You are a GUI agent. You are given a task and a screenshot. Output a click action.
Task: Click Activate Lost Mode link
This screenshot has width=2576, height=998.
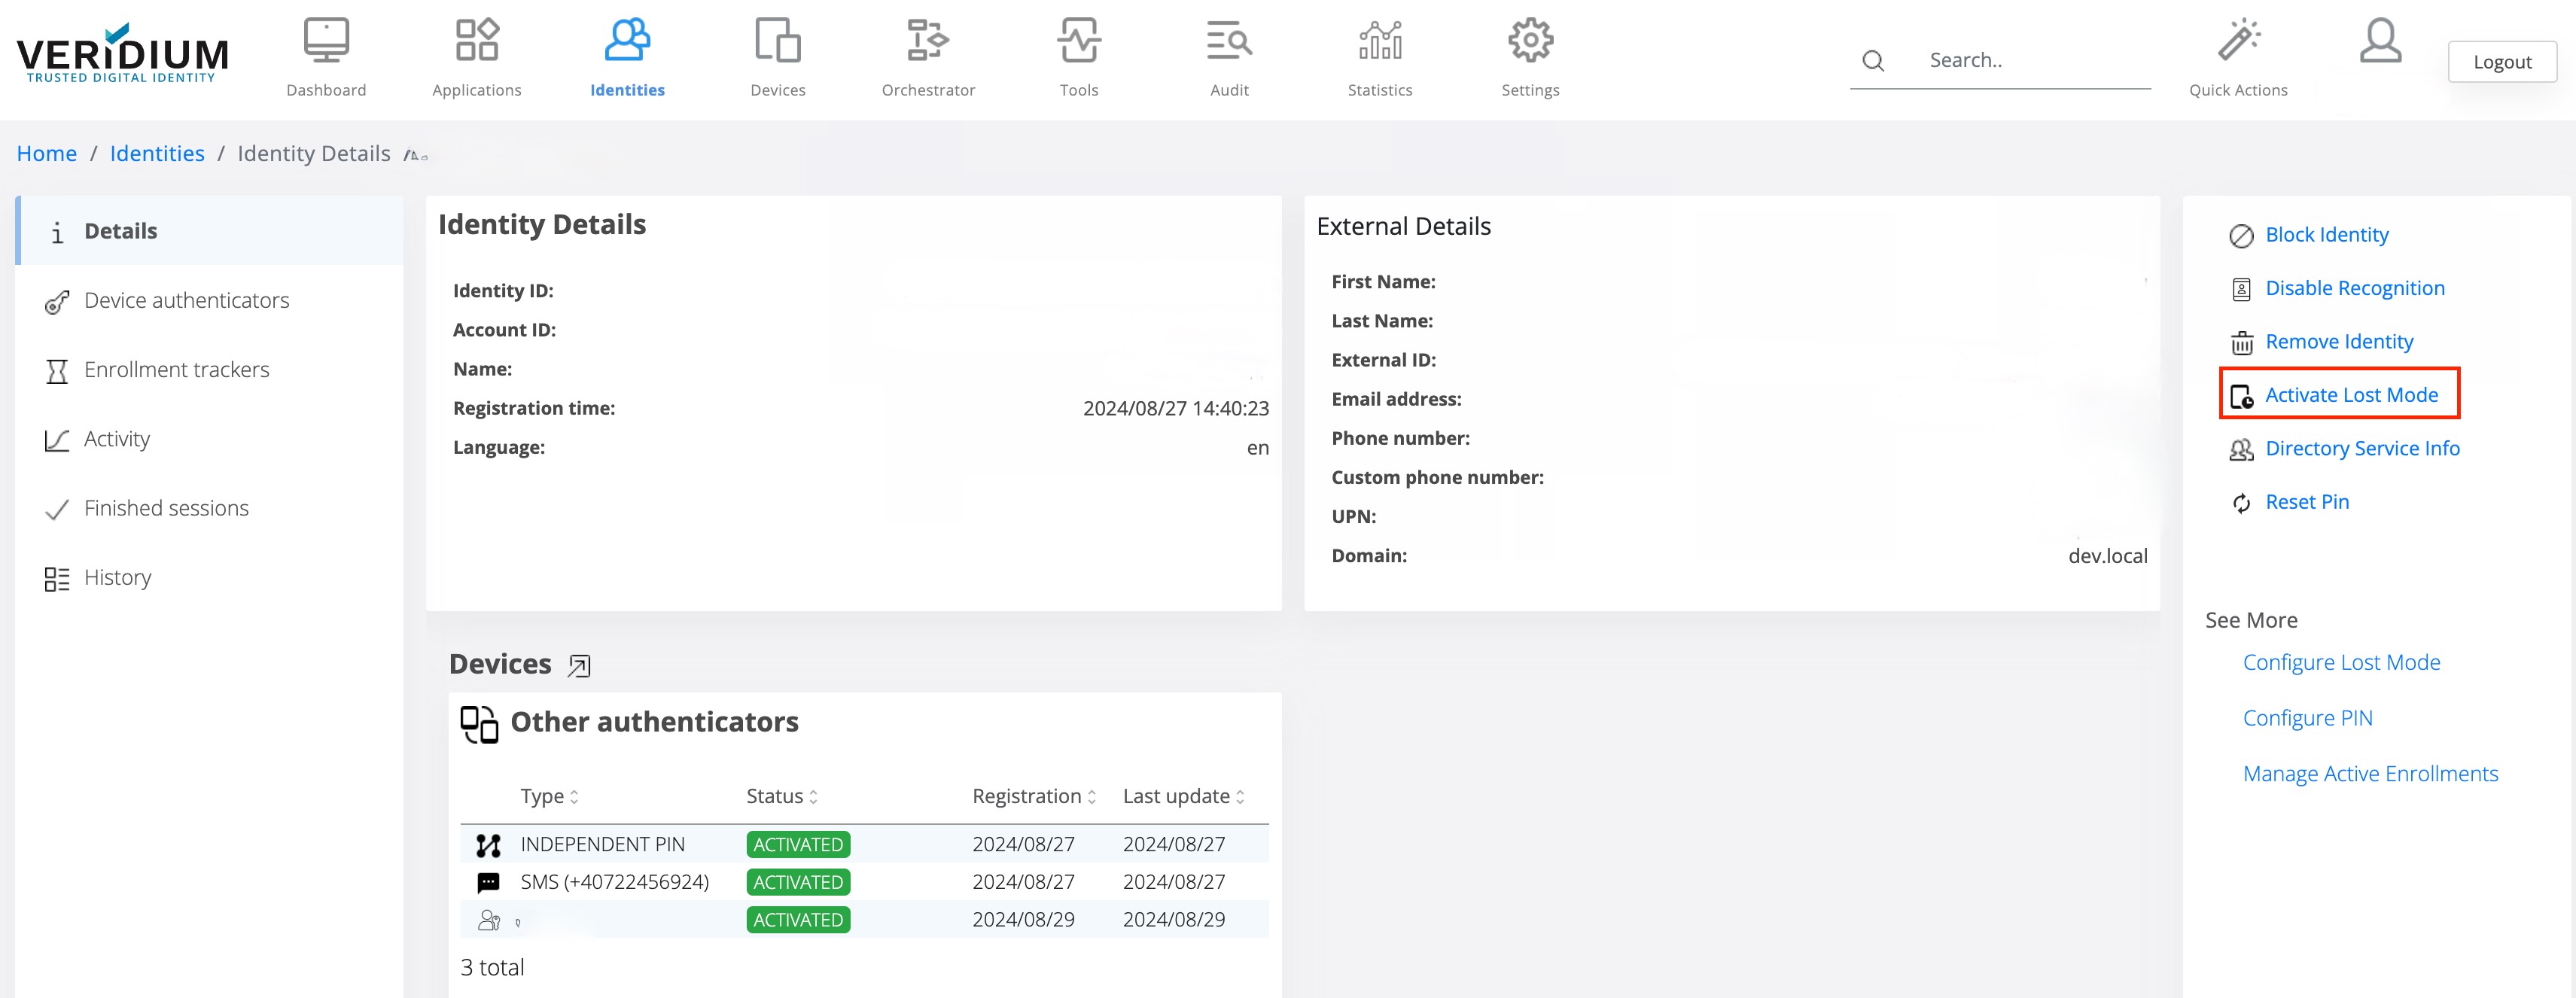(x=2350, y=395)
